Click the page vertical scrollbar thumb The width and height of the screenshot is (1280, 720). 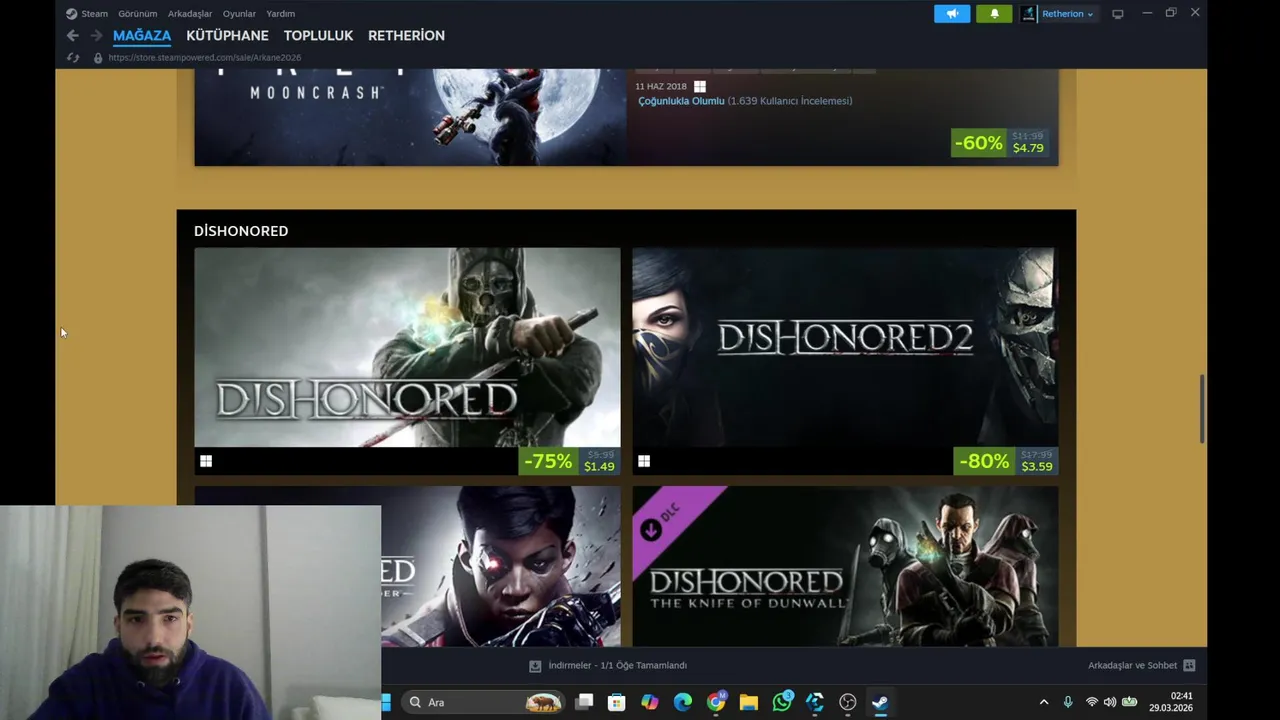[1203, 408]
